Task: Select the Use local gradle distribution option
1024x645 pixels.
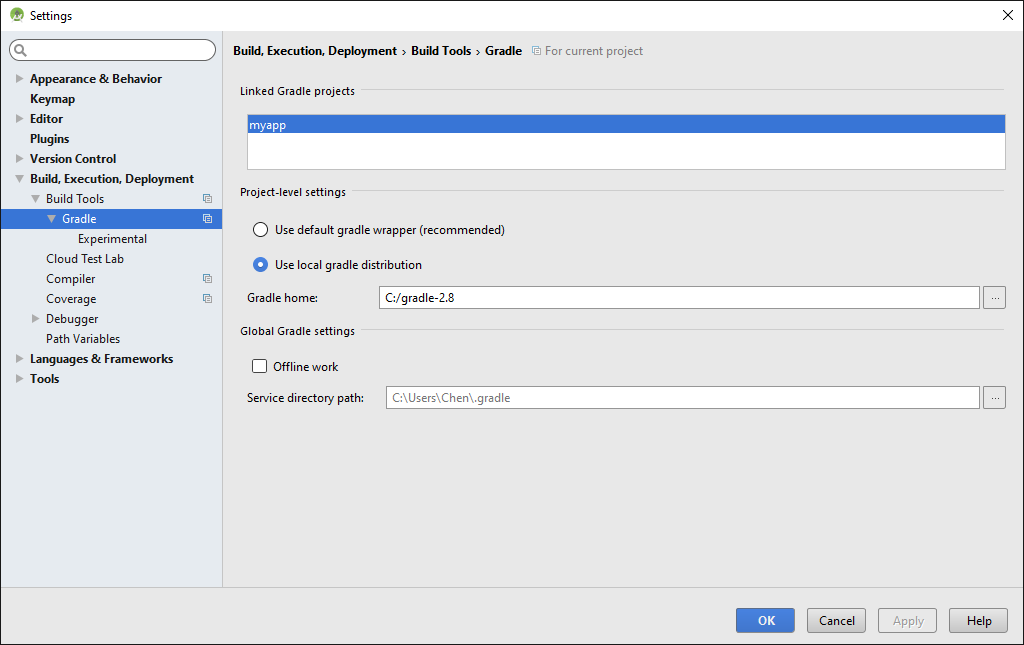Action: [x=260, y=264]
